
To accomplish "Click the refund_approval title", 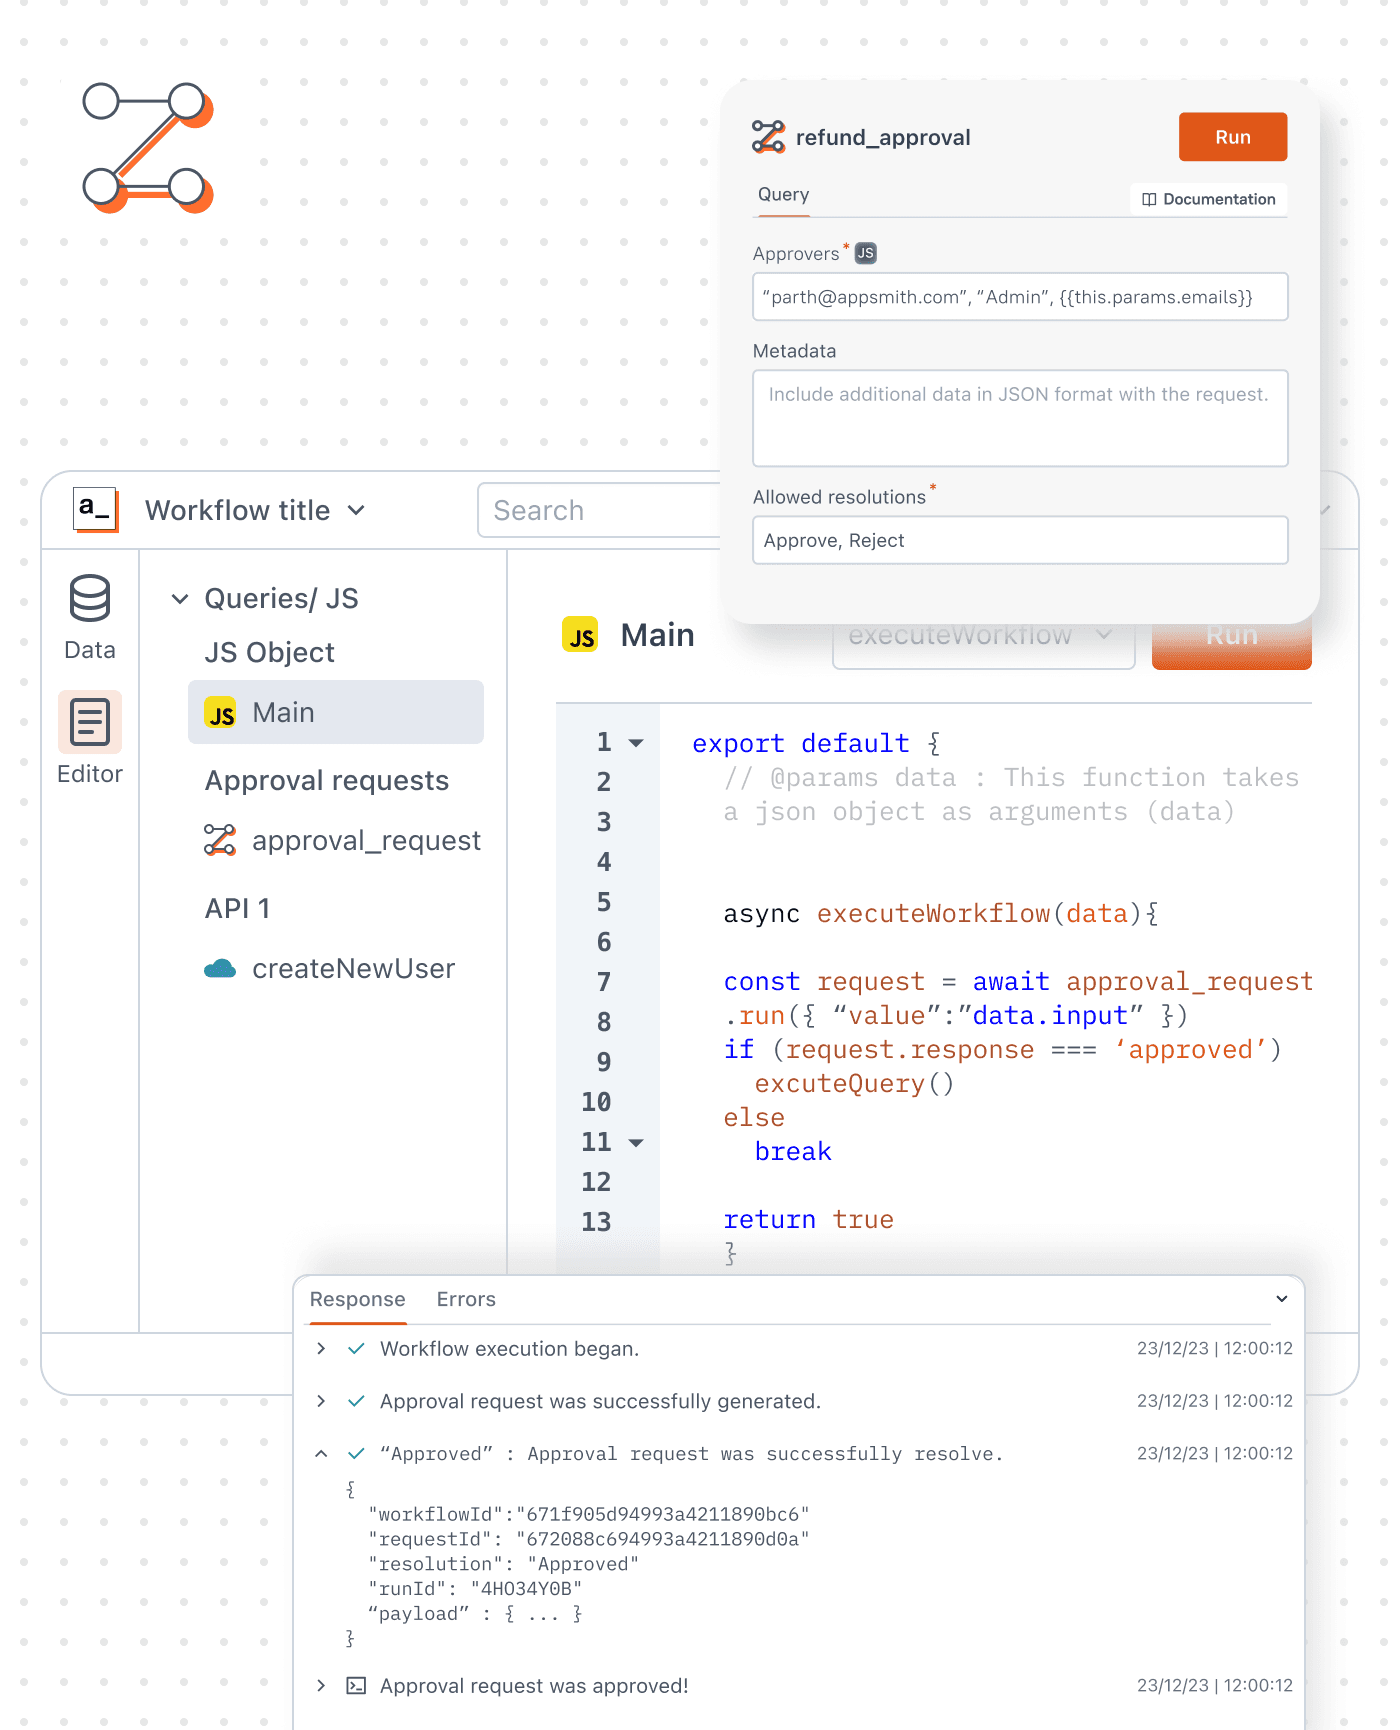I will [x=883, y=137].
